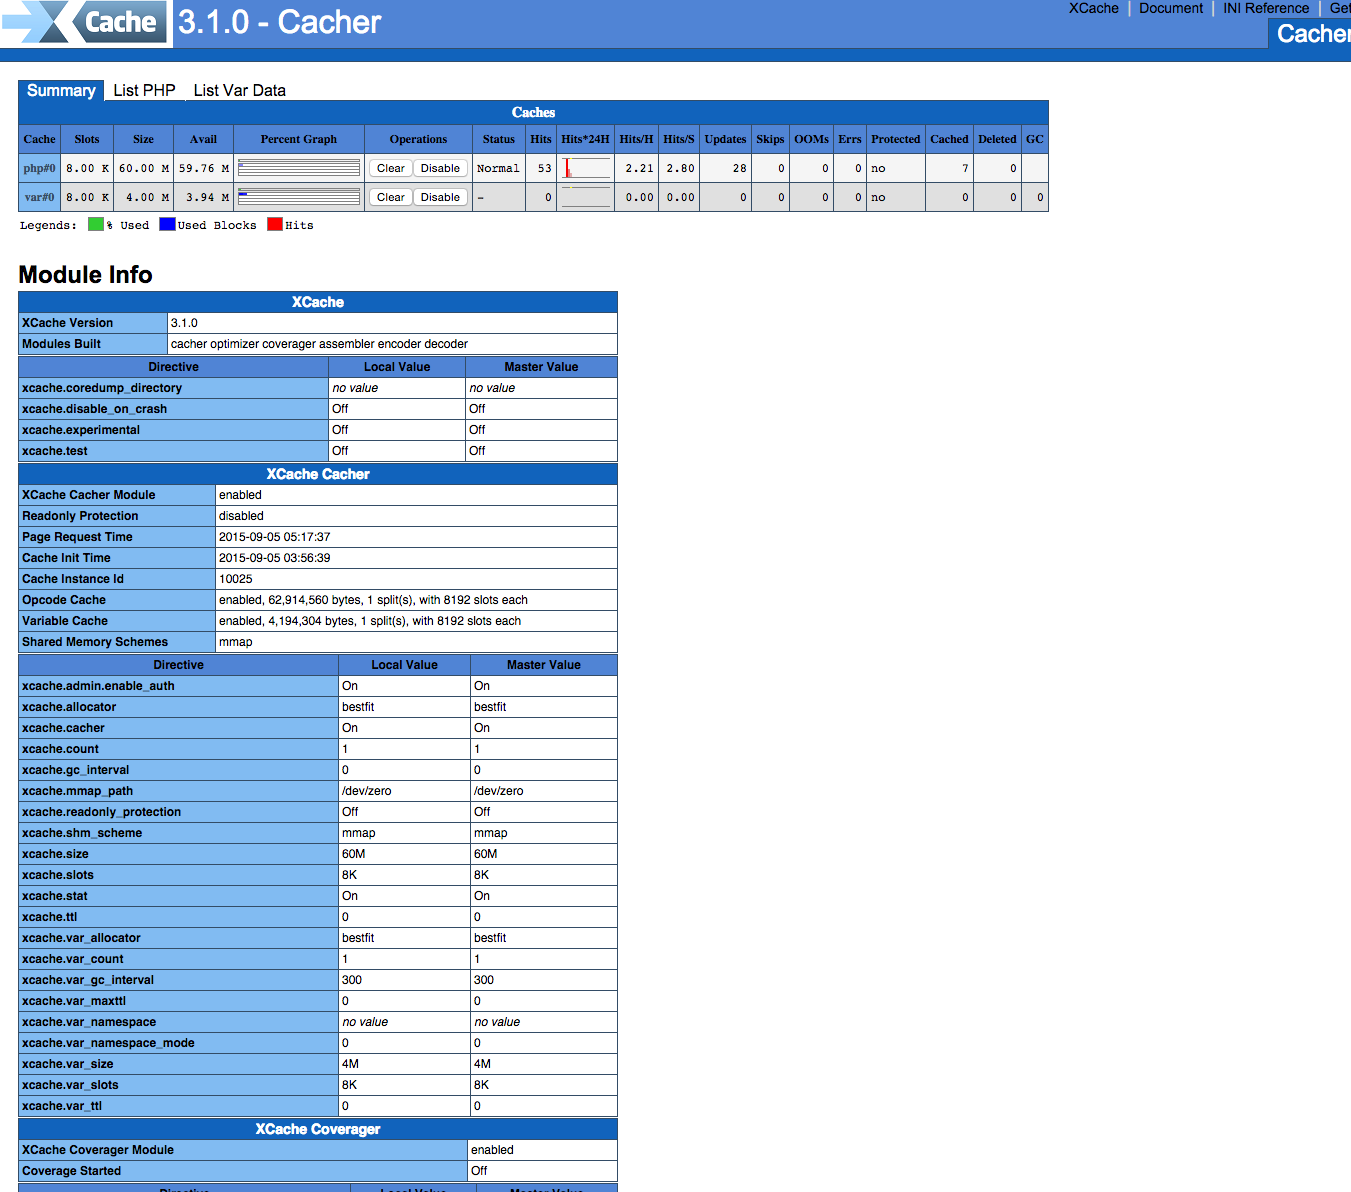Click the xcache.size directive
Image resolution: width=1351 pixels, height=1192 pixels.
pos(55,854)
